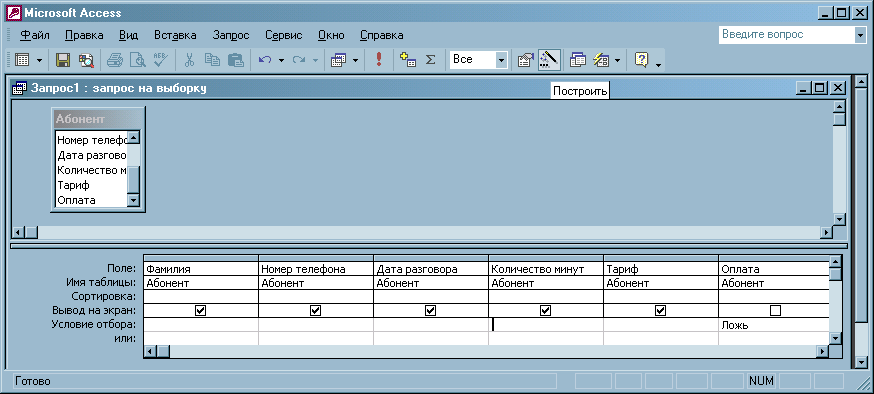Screen dimensions: 874x394
Task: Select 'Дата разгово' in Абонент field list
Action: point(92,155)
